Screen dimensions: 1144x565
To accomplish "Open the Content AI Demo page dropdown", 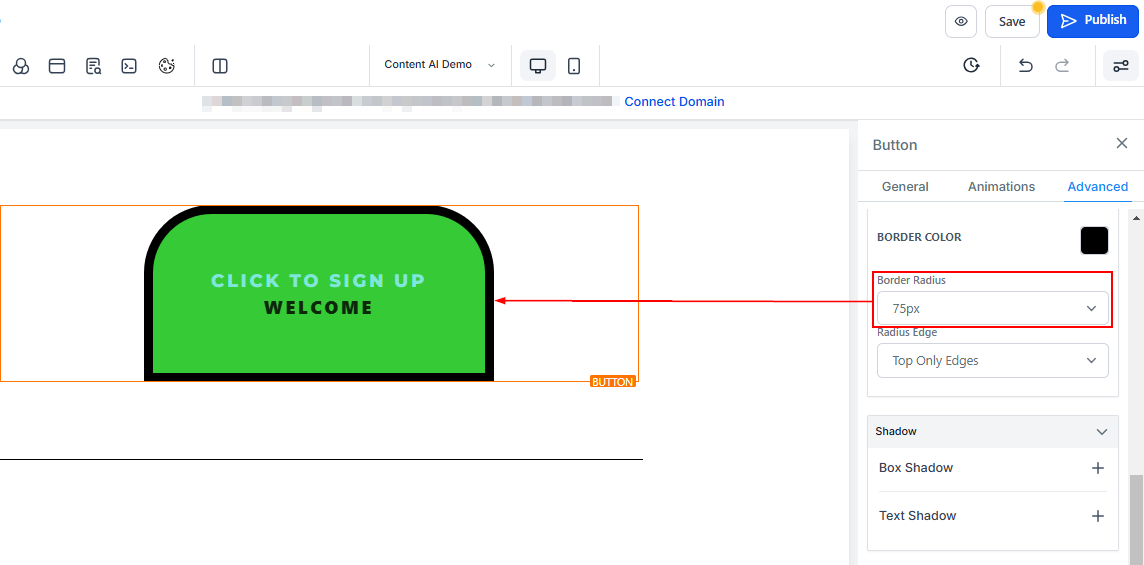I will (439, 65).
